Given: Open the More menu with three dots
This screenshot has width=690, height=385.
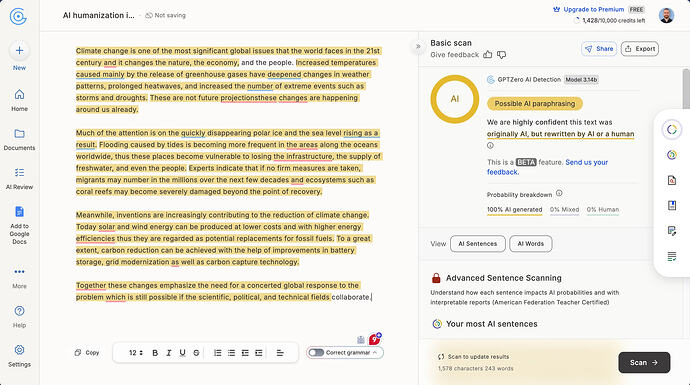Looking at the screenshot, I should (x=19, y=271).
